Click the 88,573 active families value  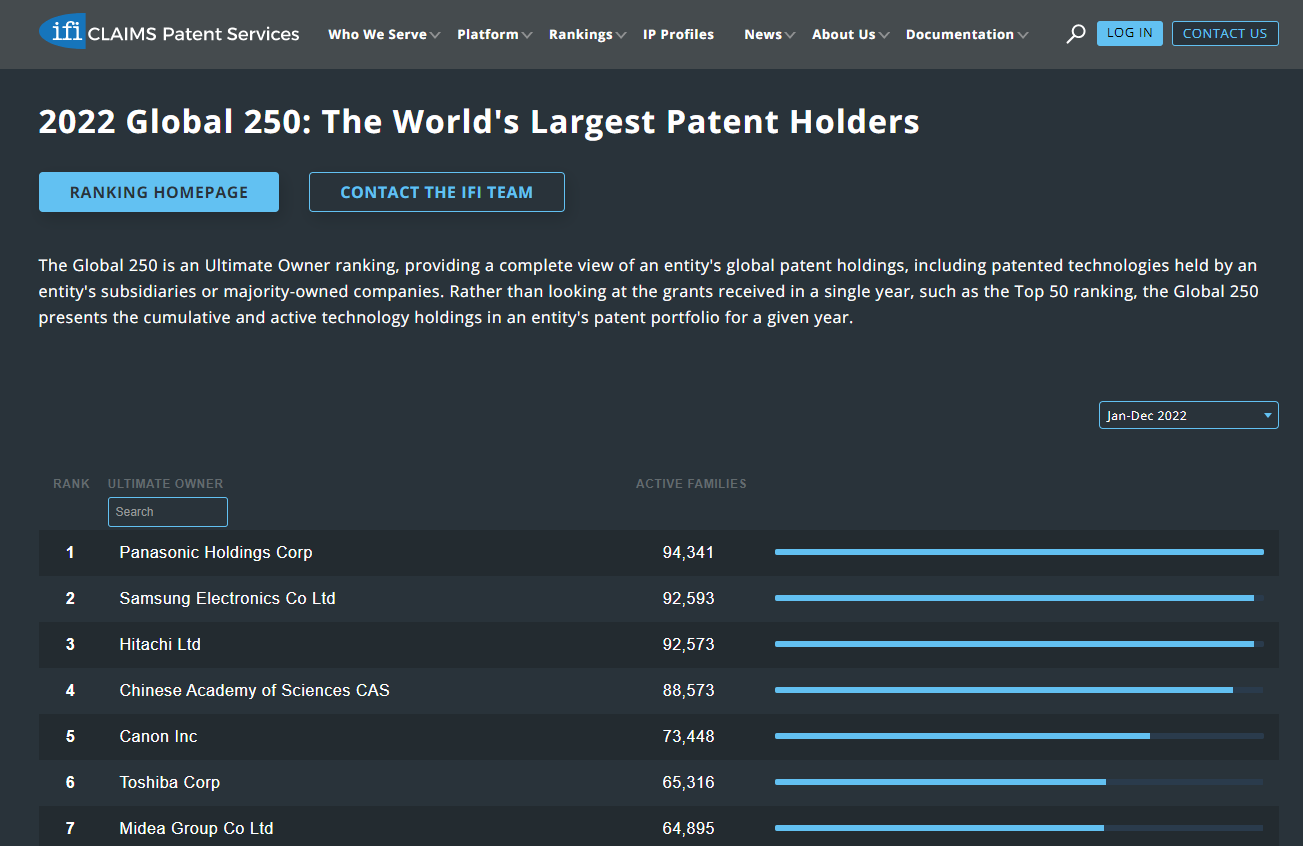pos(688,690)
